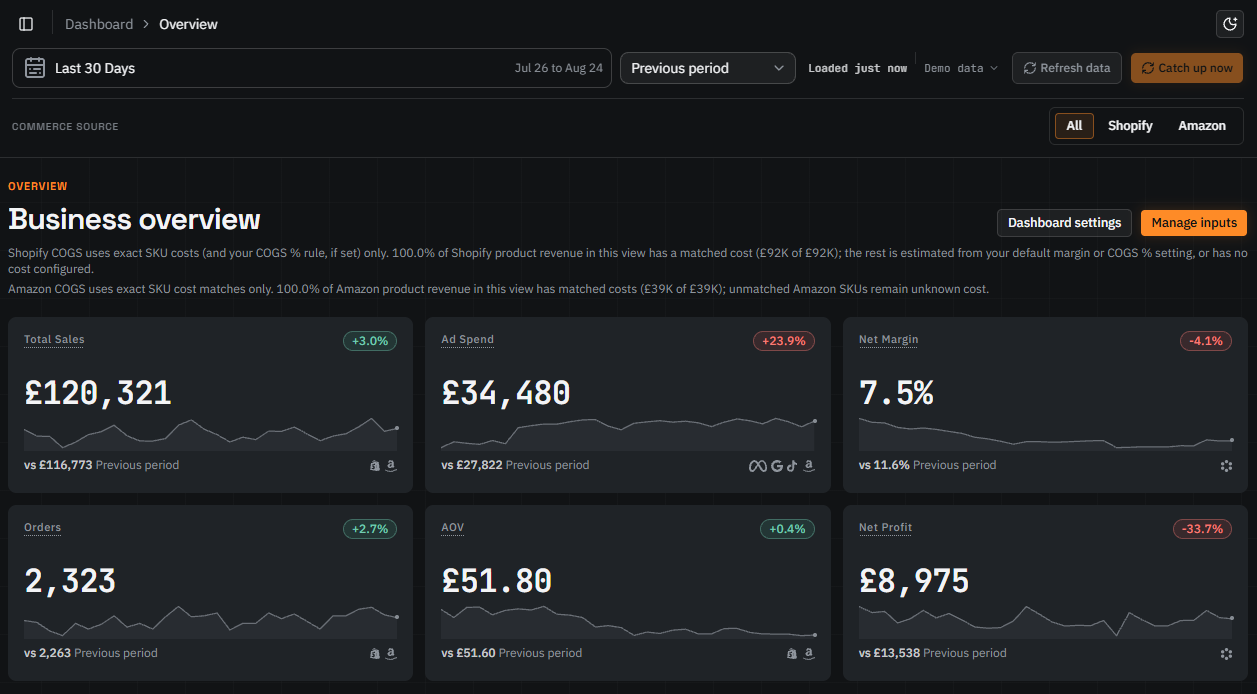This screenshot has width=1257, height=694.
Task: Click the Amazon icon in Orders card
Action: pos(391,653)
